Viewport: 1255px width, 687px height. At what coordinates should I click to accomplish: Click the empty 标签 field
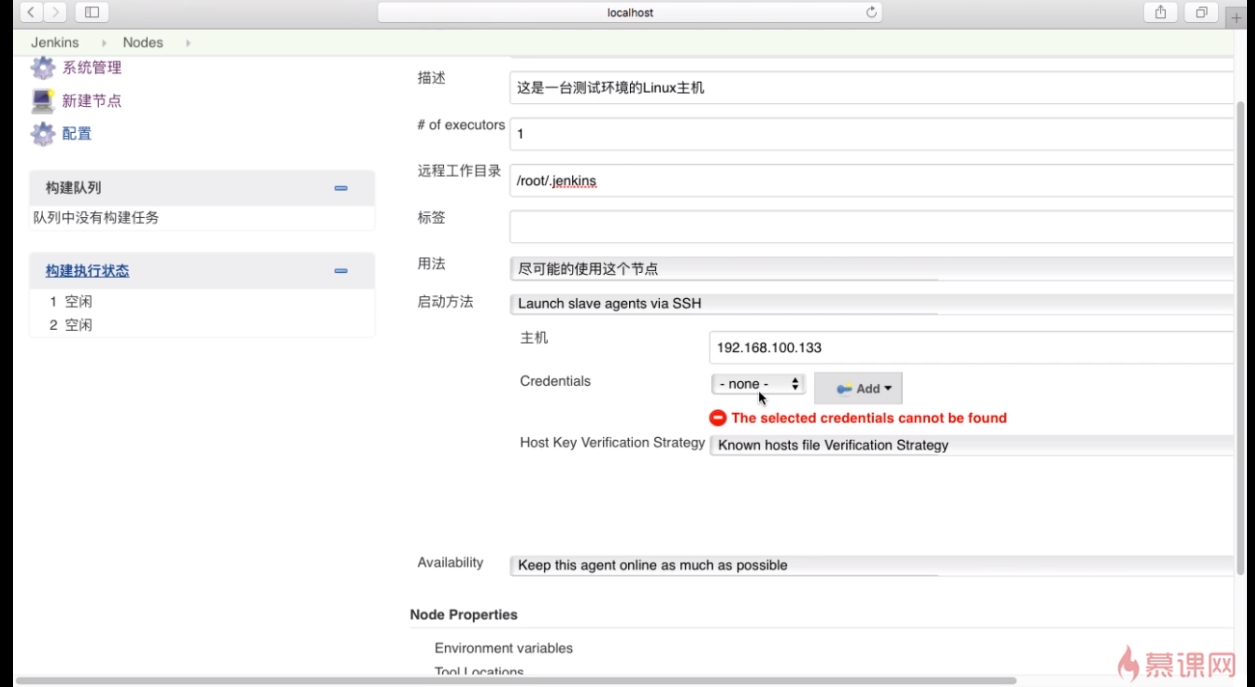871,227
